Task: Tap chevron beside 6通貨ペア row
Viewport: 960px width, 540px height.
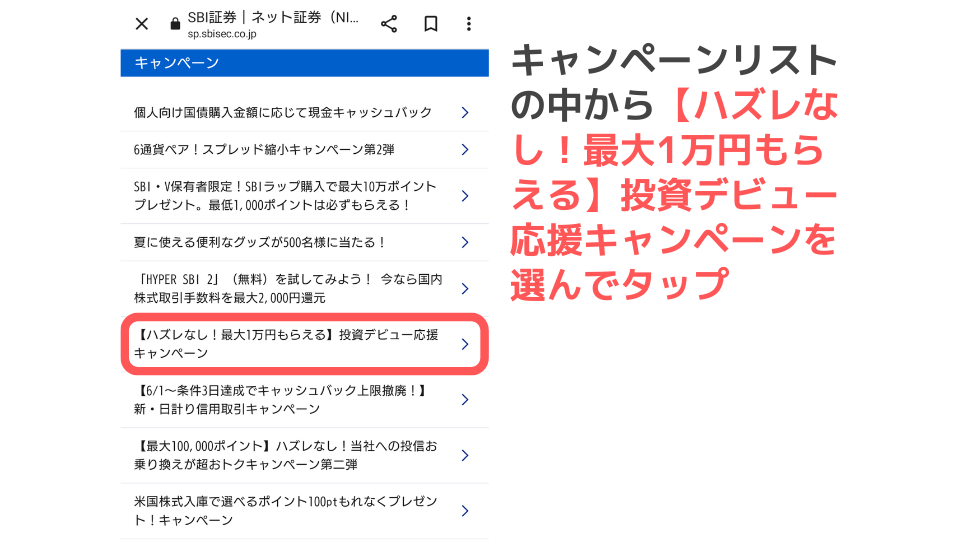Action: [x=465, y=150]
